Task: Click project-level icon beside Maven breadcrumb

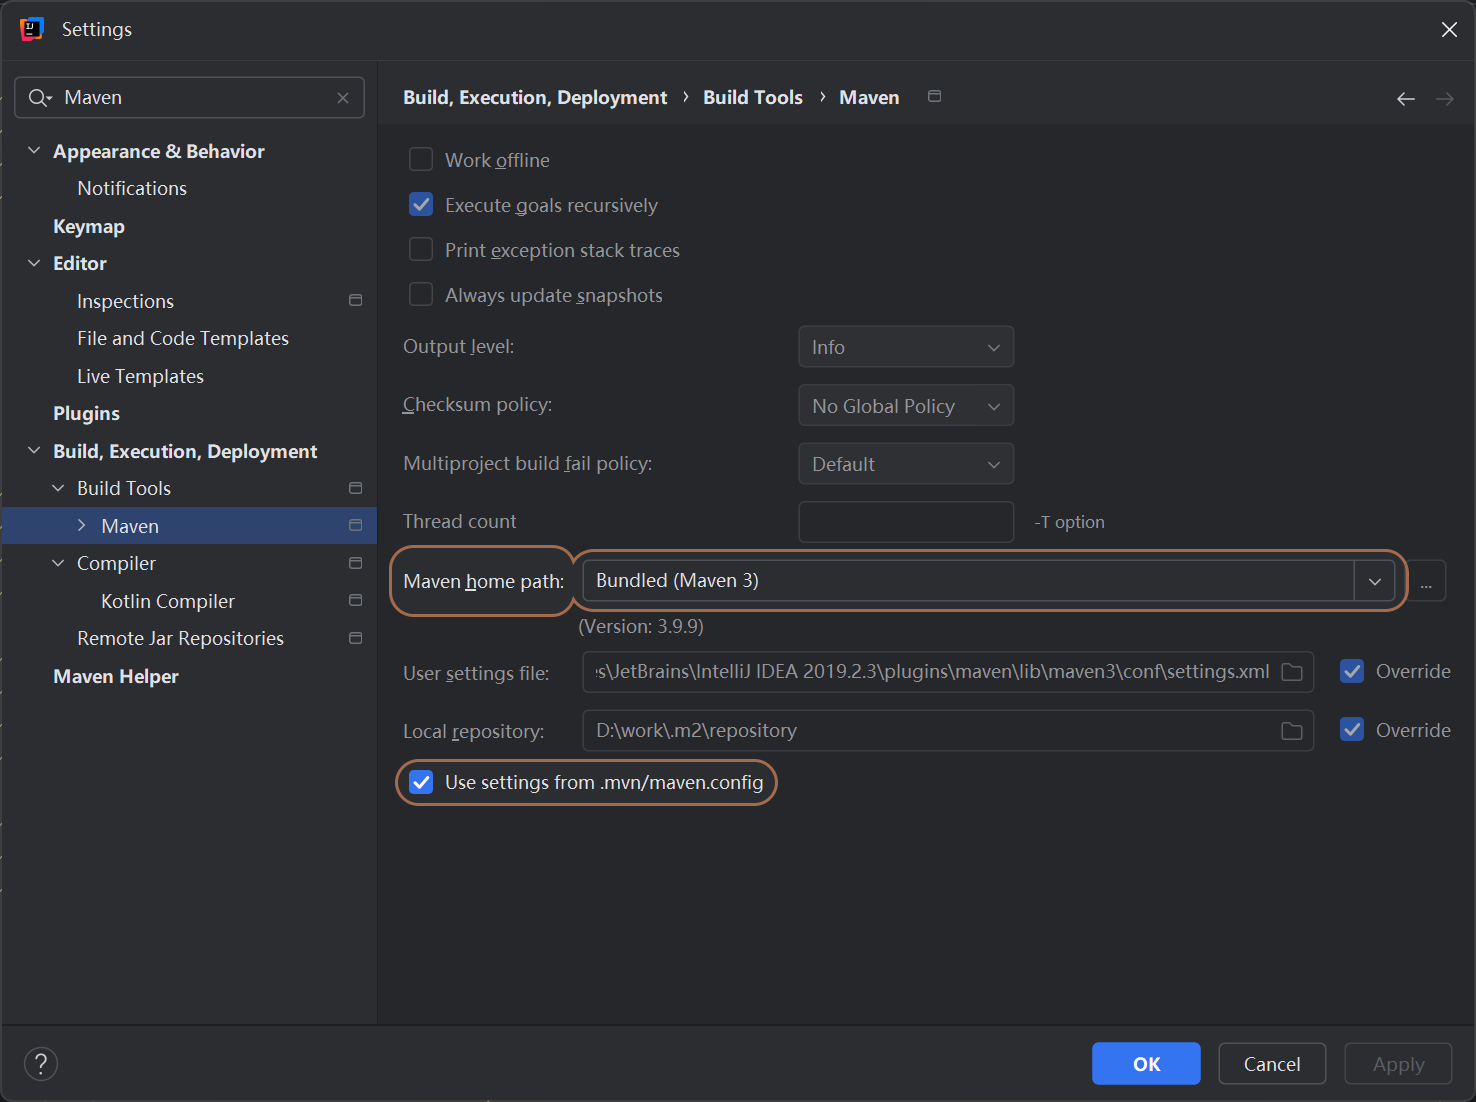Action: (934, 96)
